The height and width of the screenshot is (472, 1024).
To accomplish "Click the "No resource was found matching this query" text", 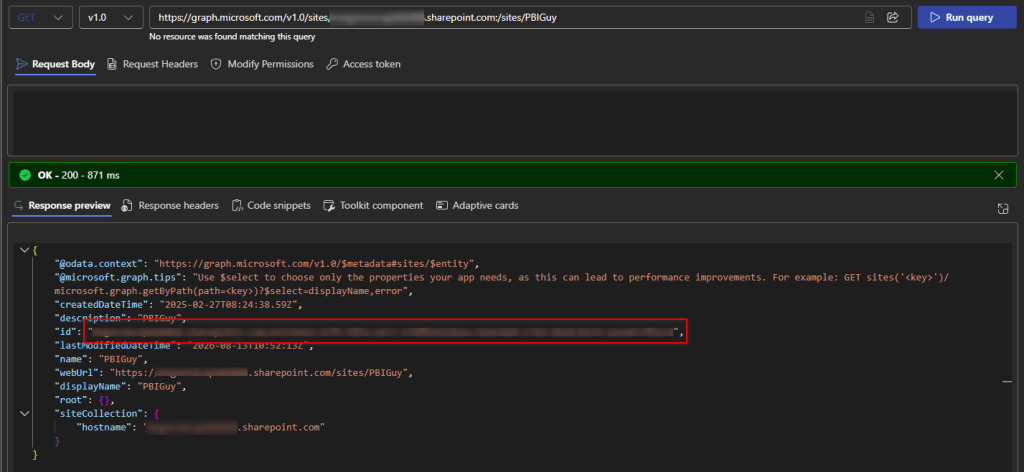I will pos(232,37).
